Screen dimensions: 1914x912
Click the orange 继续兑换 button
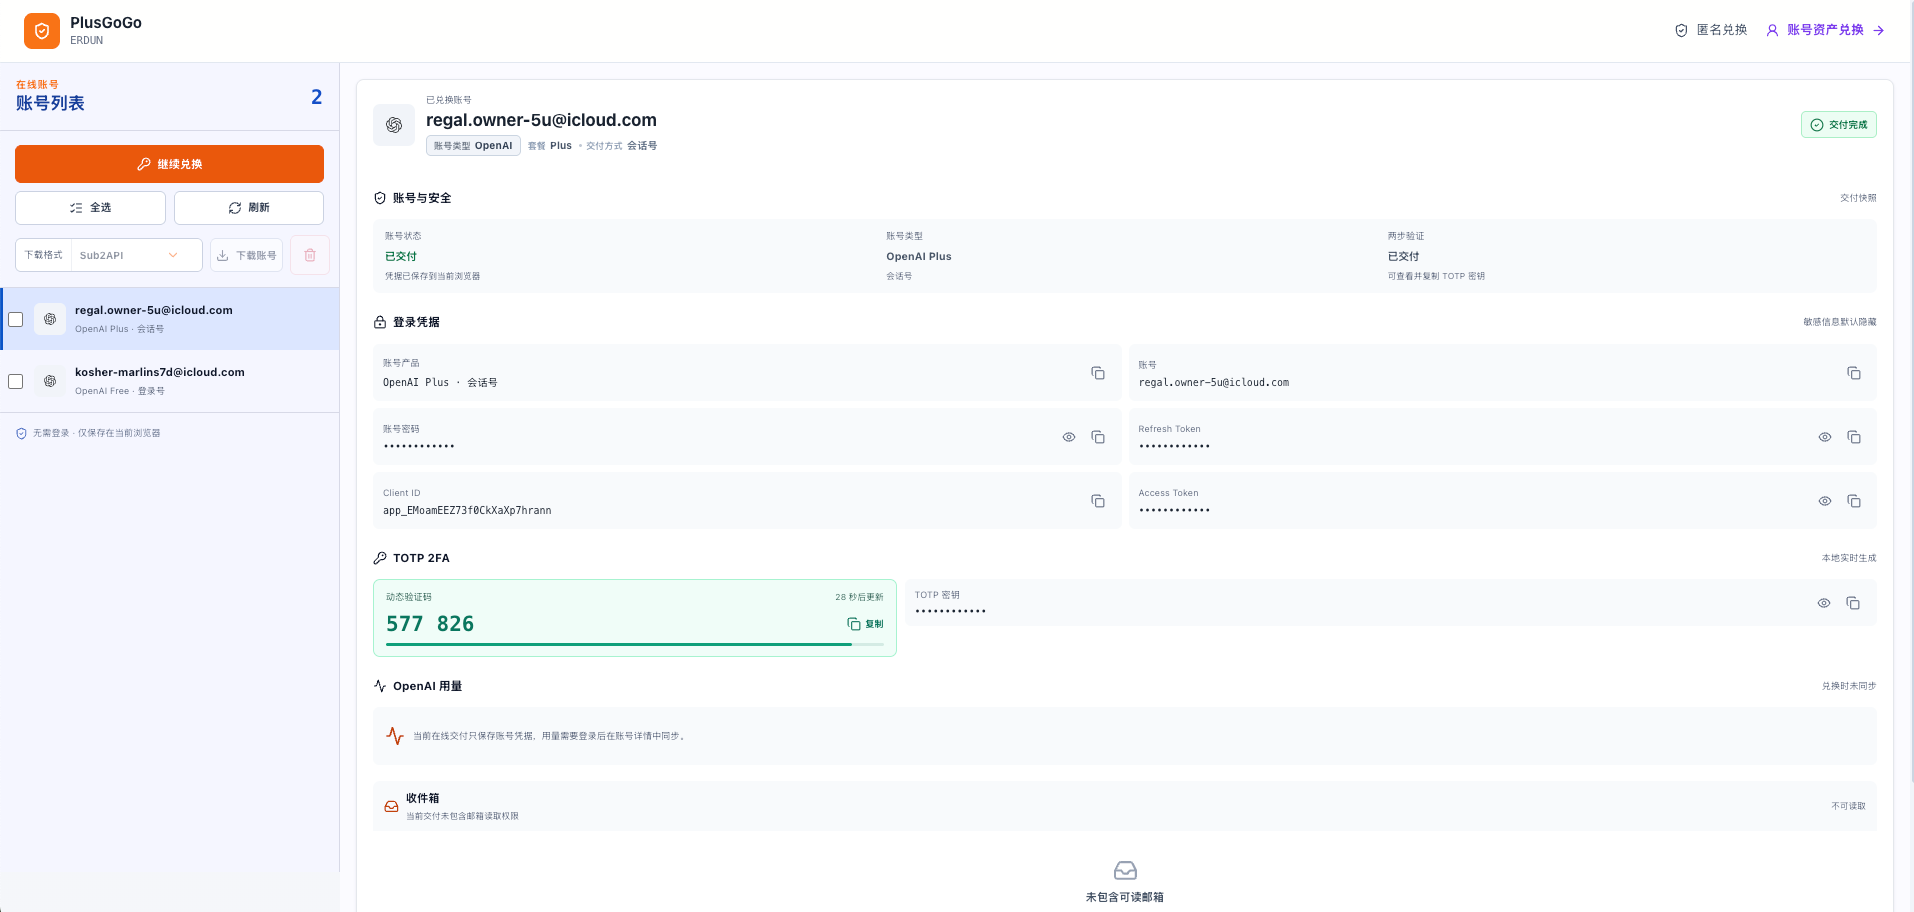[x=169, y=164]
